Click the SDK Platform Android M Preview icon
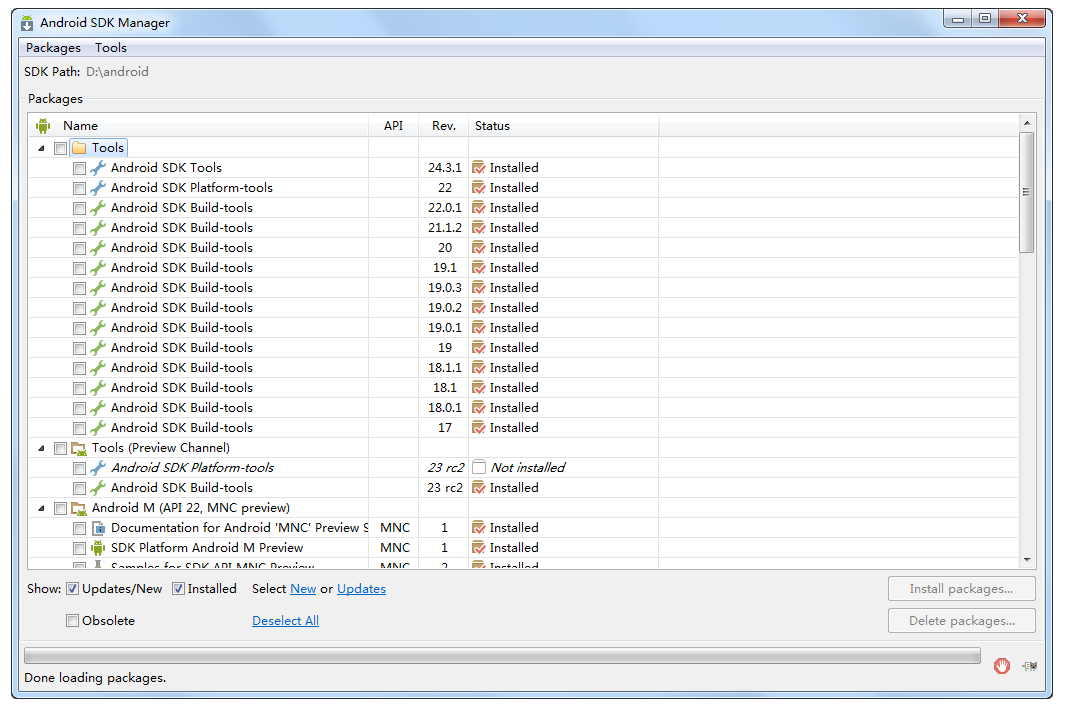Viewport: 1066px width, 710px height. coord(98,548)
